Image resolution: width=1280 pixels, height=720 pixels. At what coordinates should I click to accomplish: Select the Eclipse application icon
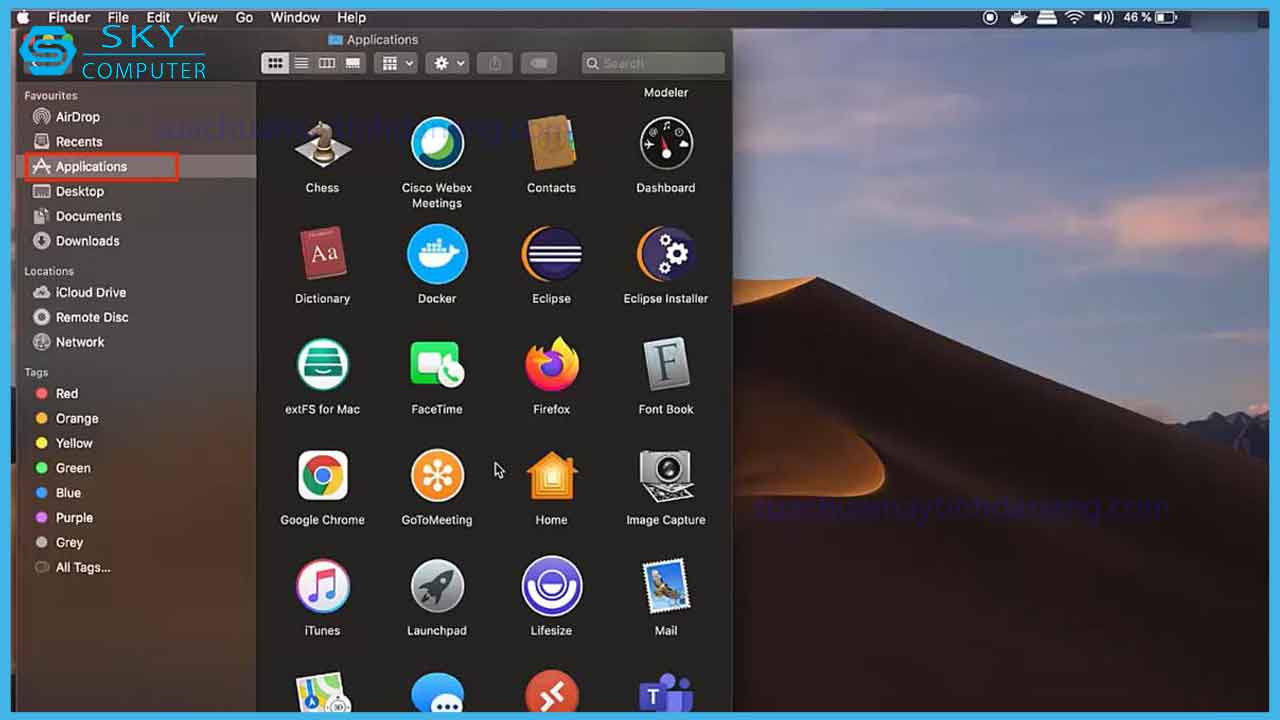[x=551, y=254]
